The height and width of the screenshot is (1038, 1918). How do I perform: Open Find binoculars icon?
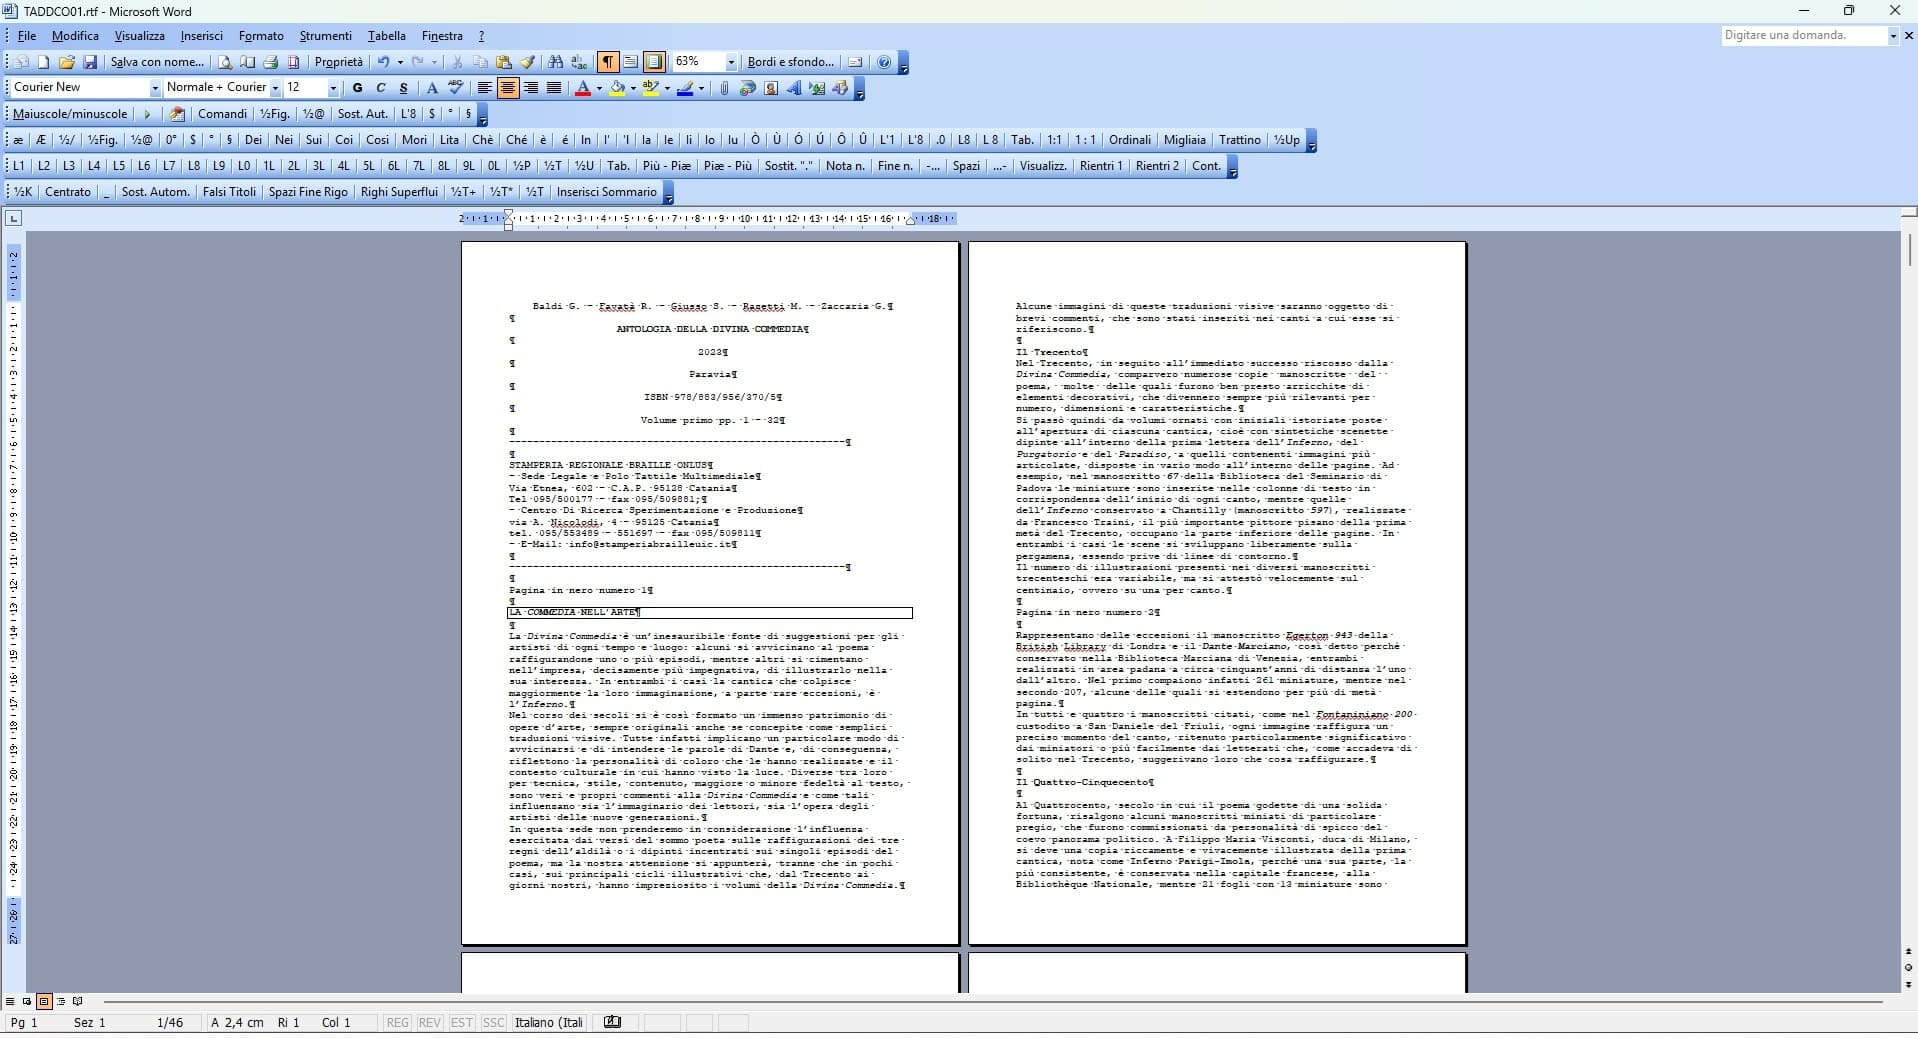tap(556, 62)
